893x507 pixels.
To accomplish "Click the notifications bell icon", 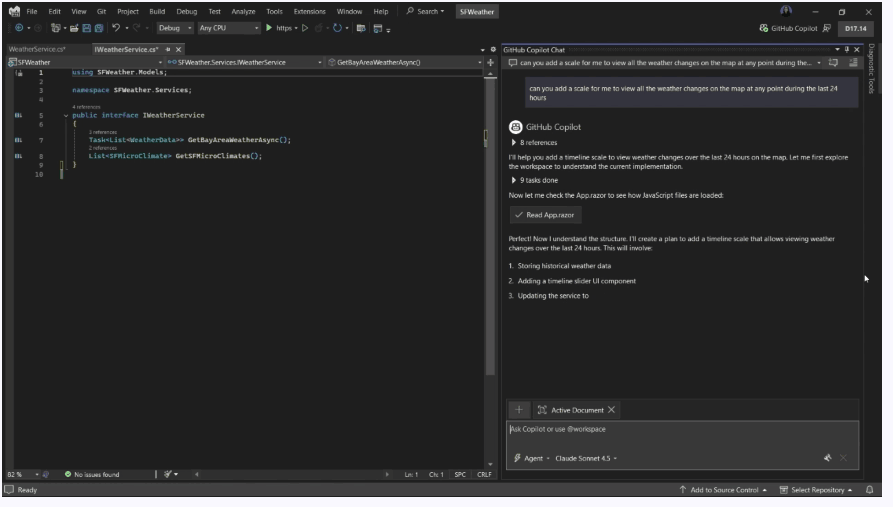I will click(870, 490).
